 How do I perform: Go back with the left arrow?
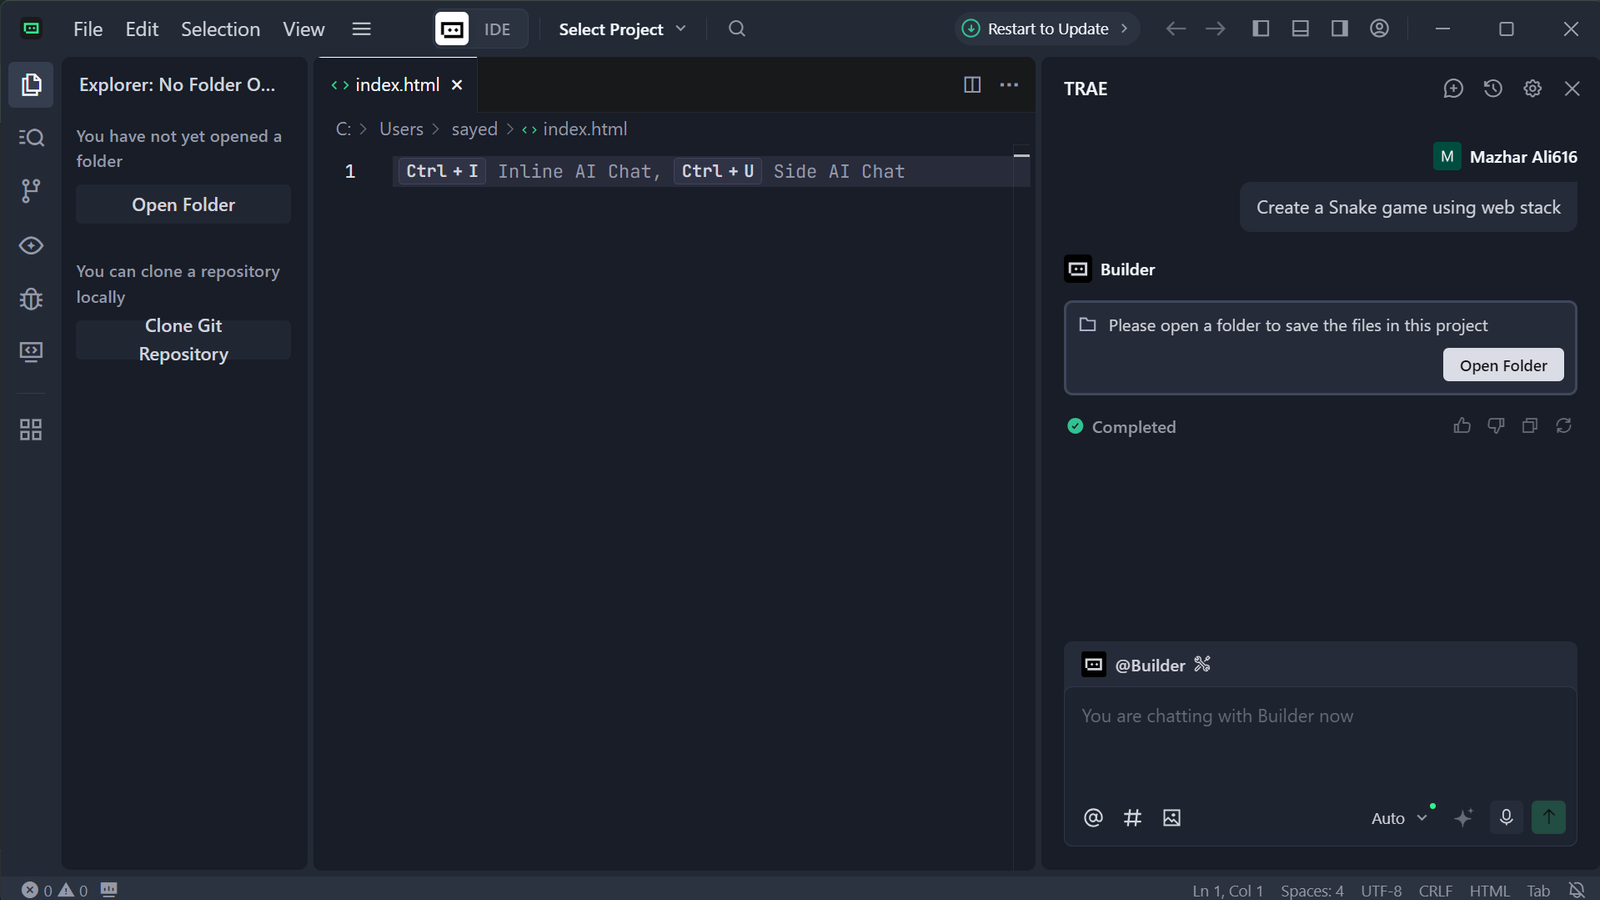pos(1176,29)
